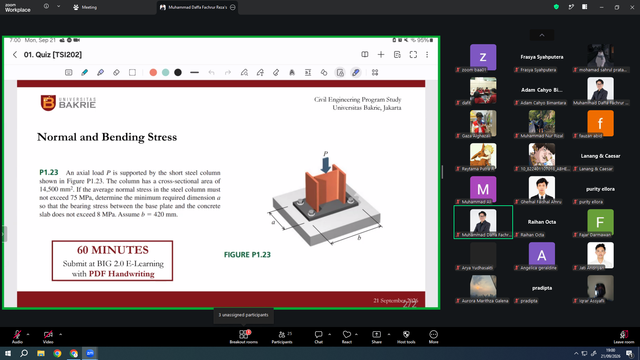Go back from 01. Quiz [TSI202] note
Image resolution: width=640 pixels, height=360 pixels.
[15, 55]
